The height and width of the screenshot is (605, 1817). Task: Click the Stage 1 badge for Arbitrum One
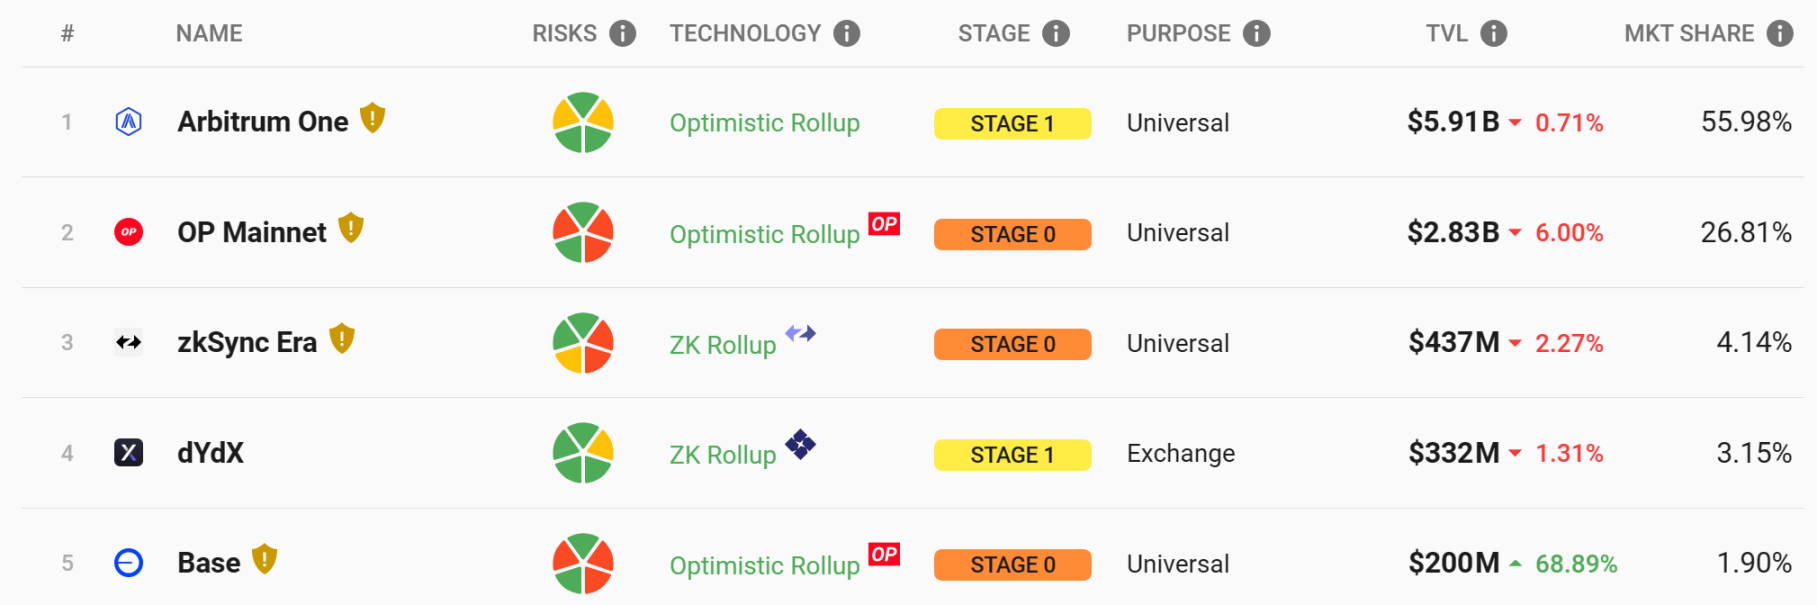pos(1012,124)
